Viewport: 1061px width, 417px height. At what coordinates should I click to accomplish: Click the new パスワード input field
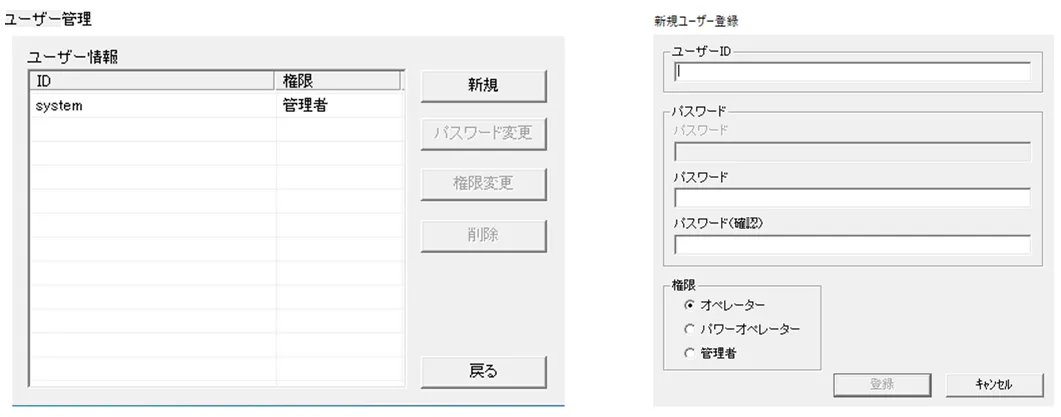pyautogui.click(x=853, y=198)
